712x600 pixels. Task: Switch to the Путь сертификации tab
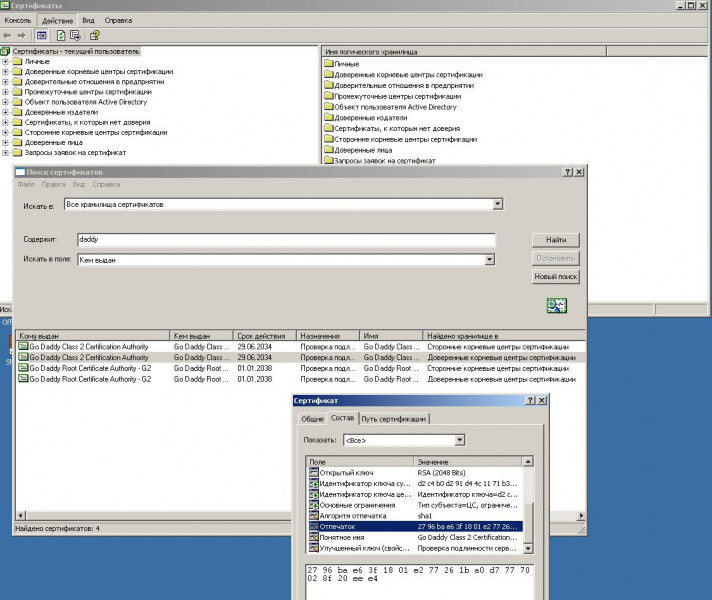point(394,419)
